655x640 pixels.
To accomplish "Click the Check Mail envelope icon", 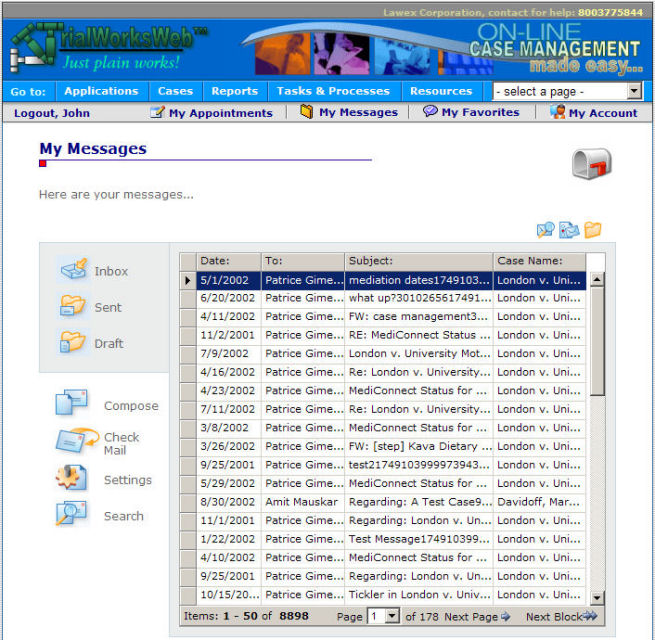I will pos(76,442).
